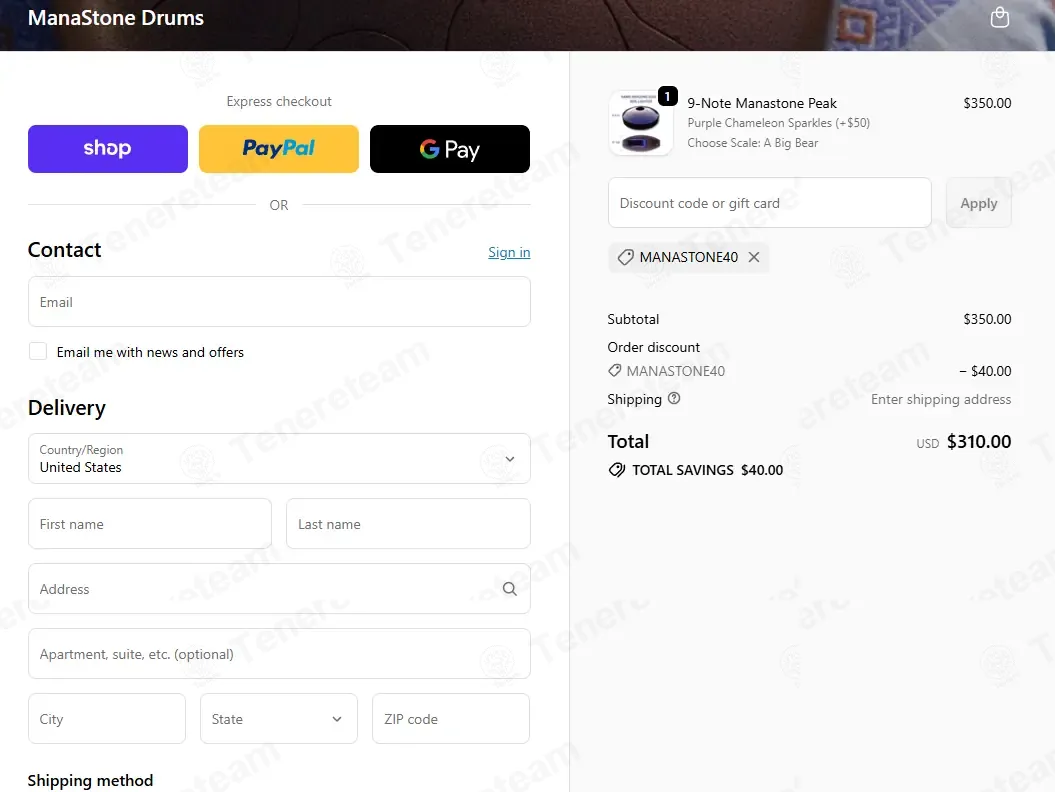Viewport: 1055px width, 792px height.
Task: Click Purple Chameleon Sparkles (+$50) text
Action: (778, 123)
